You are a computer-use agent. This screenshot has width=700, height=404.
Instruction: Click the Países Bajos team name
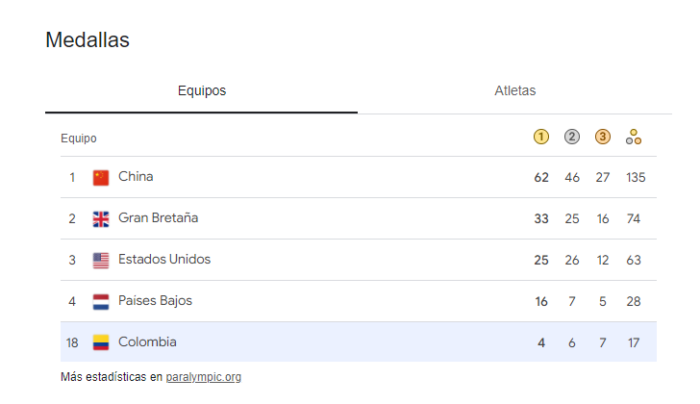coord(155,300)
